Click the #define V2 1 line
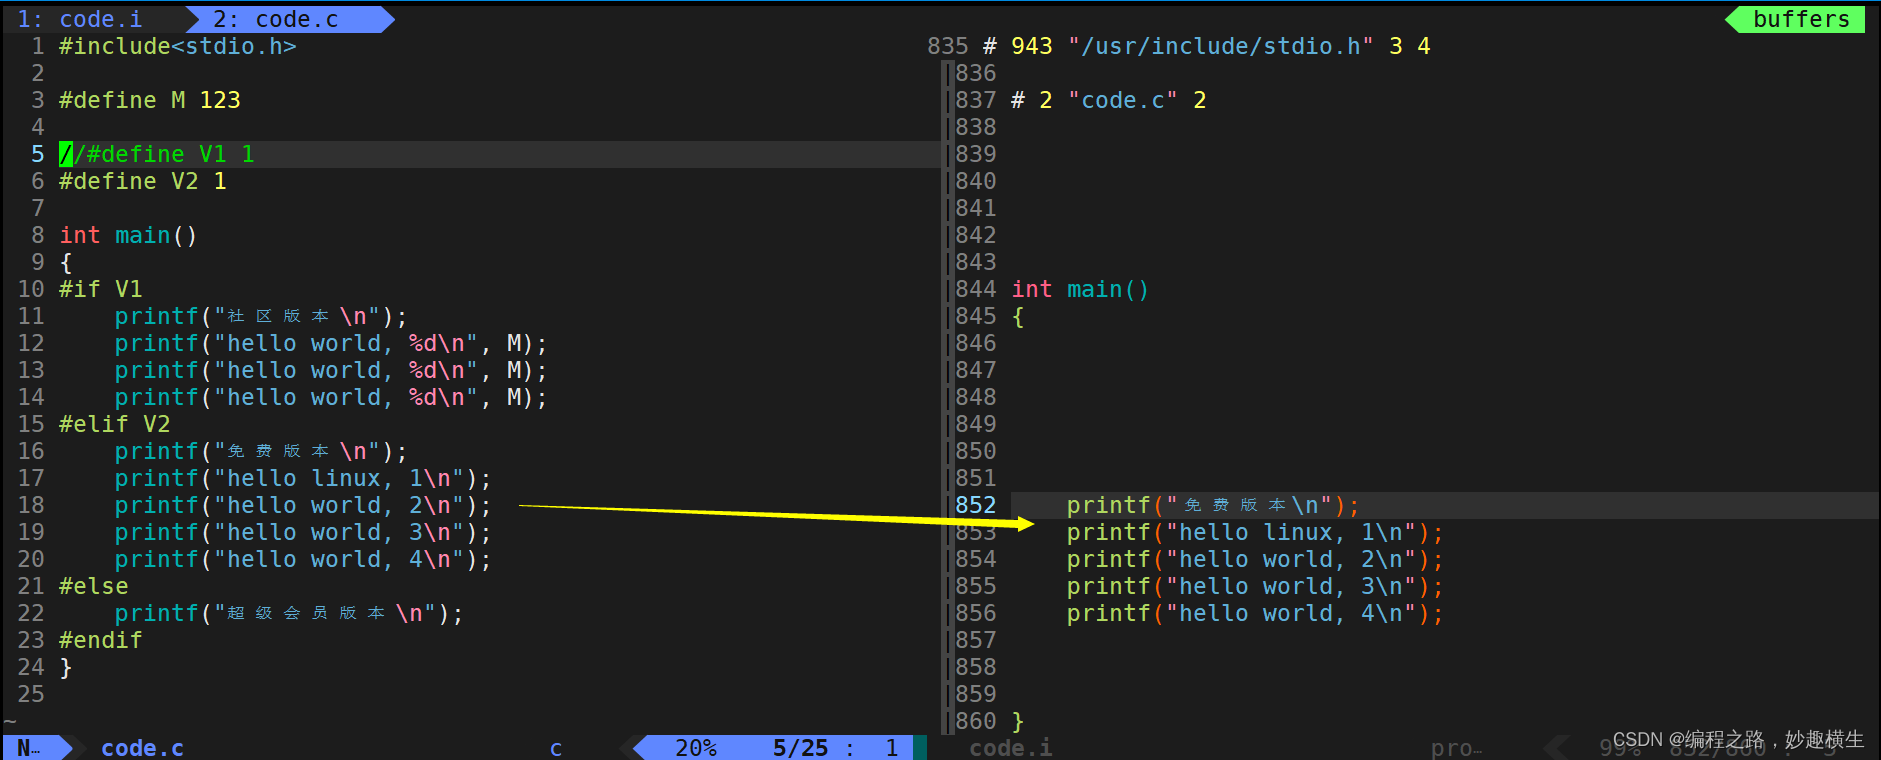The image size is (1881, 760). [x=143, y=181]
